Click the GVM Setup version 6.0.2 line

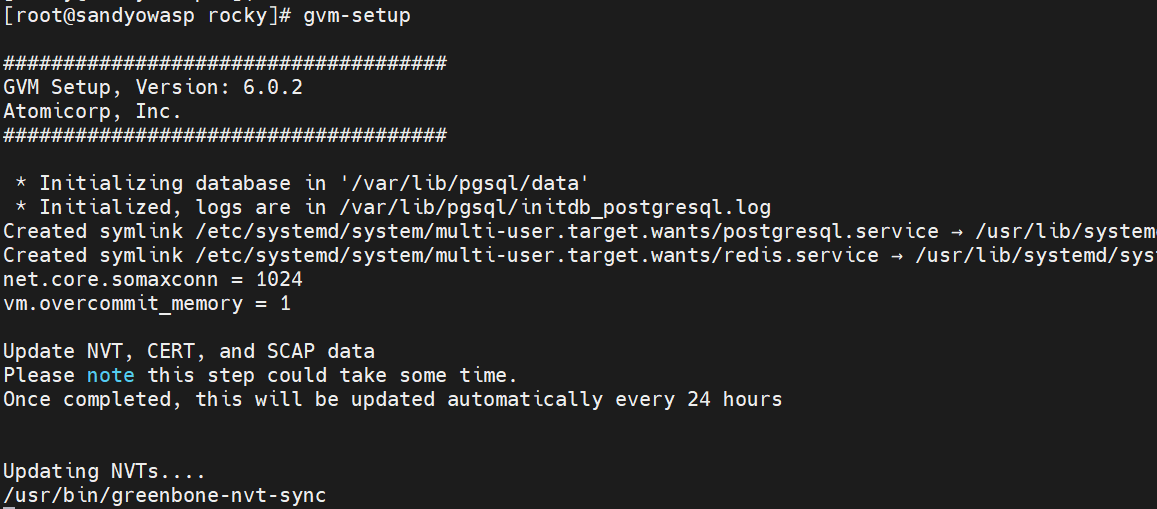coord(153,87)
